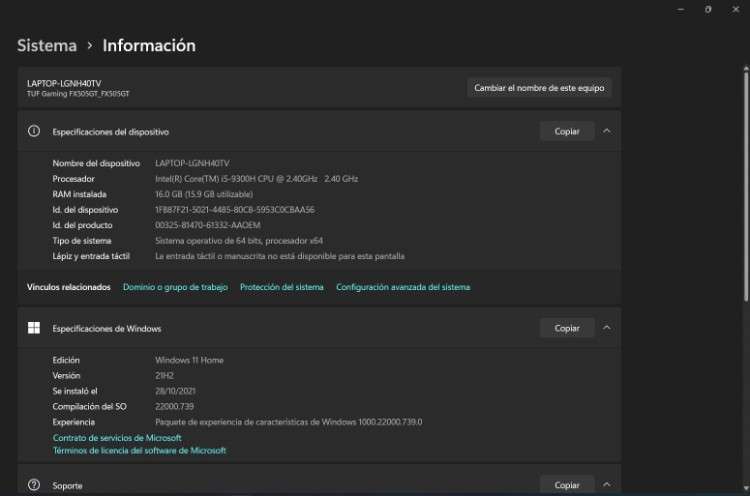Click the Compilación del SO label
This screenshot has height=496, width=750.
[89, 407]
